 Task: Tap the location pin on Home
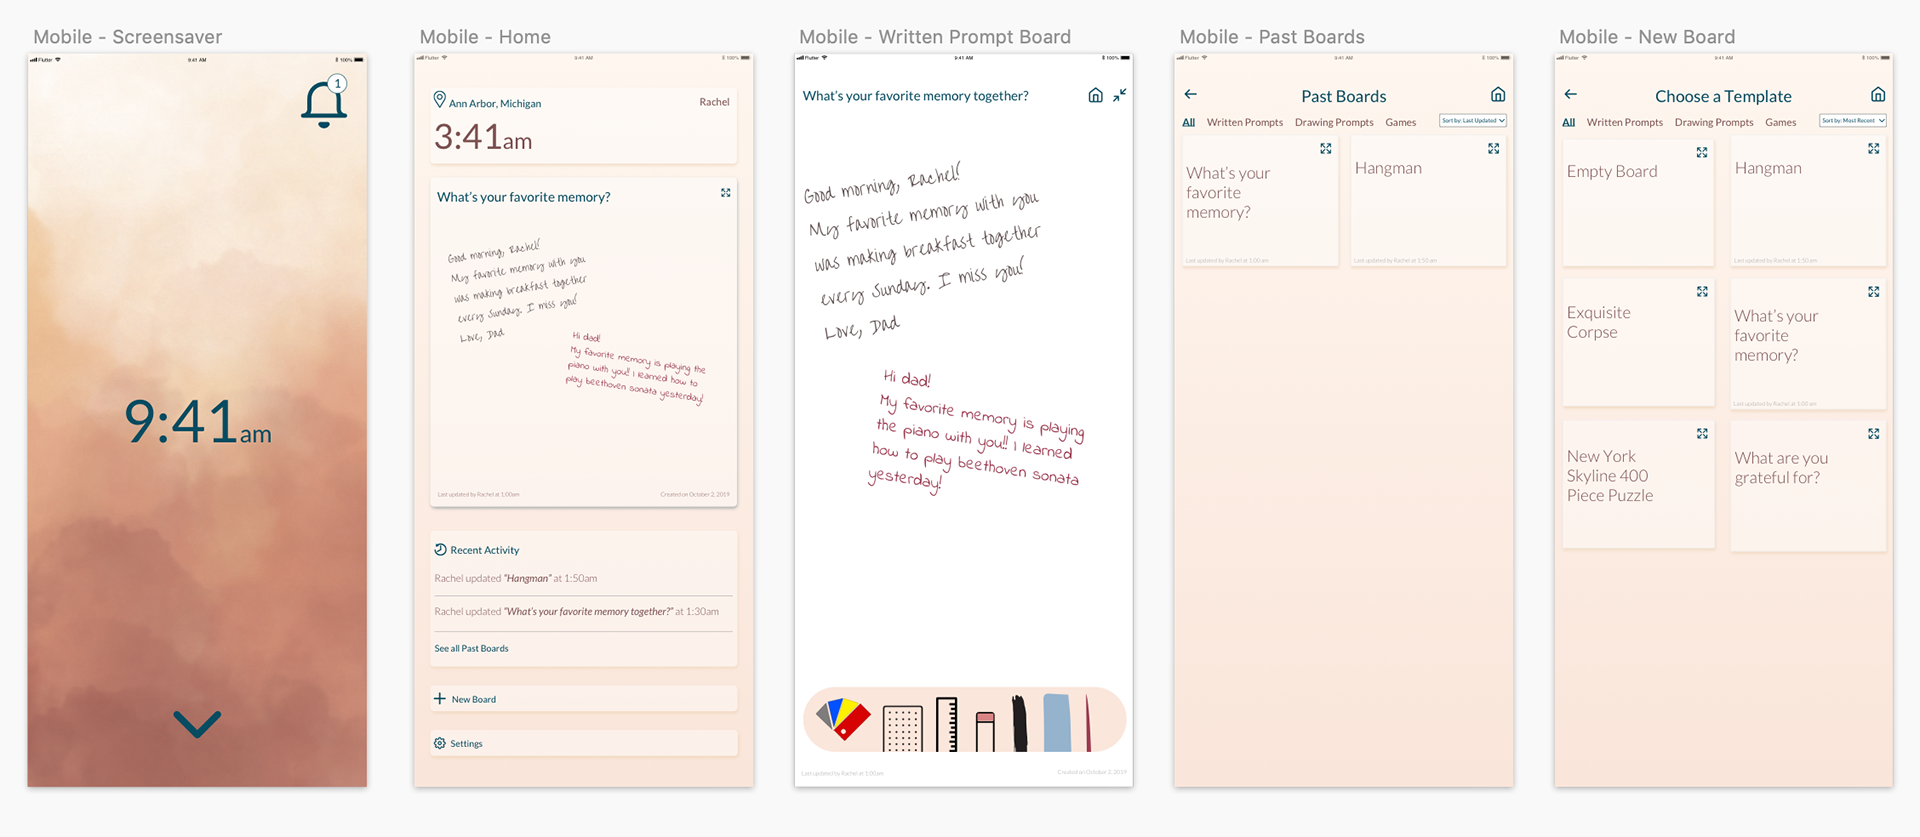(x=439, y=100)
